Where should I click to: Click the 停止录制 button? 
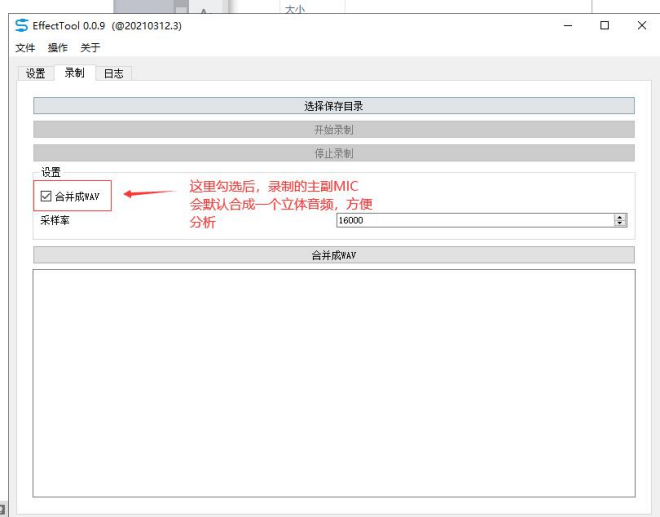[x=334, y=153]
